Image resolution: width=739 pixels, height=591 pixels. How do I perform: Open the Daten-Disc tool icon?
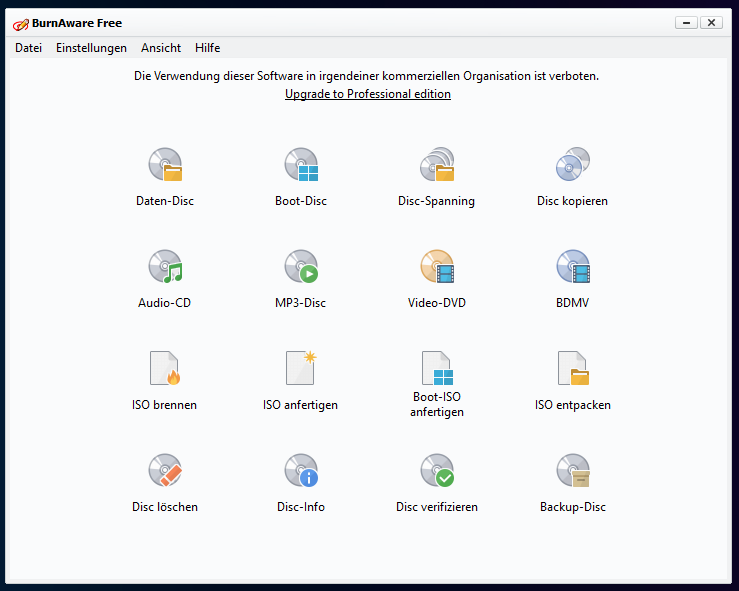(x=165, y=164)
